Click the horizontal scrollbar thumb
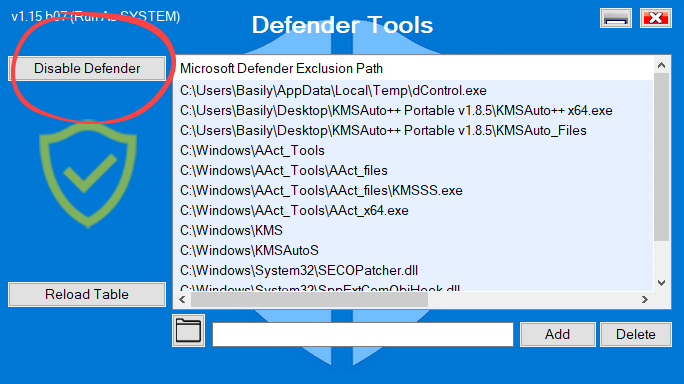Image resolution: width=684 pixels, height=384 pixels. click(x=309, y=299)
